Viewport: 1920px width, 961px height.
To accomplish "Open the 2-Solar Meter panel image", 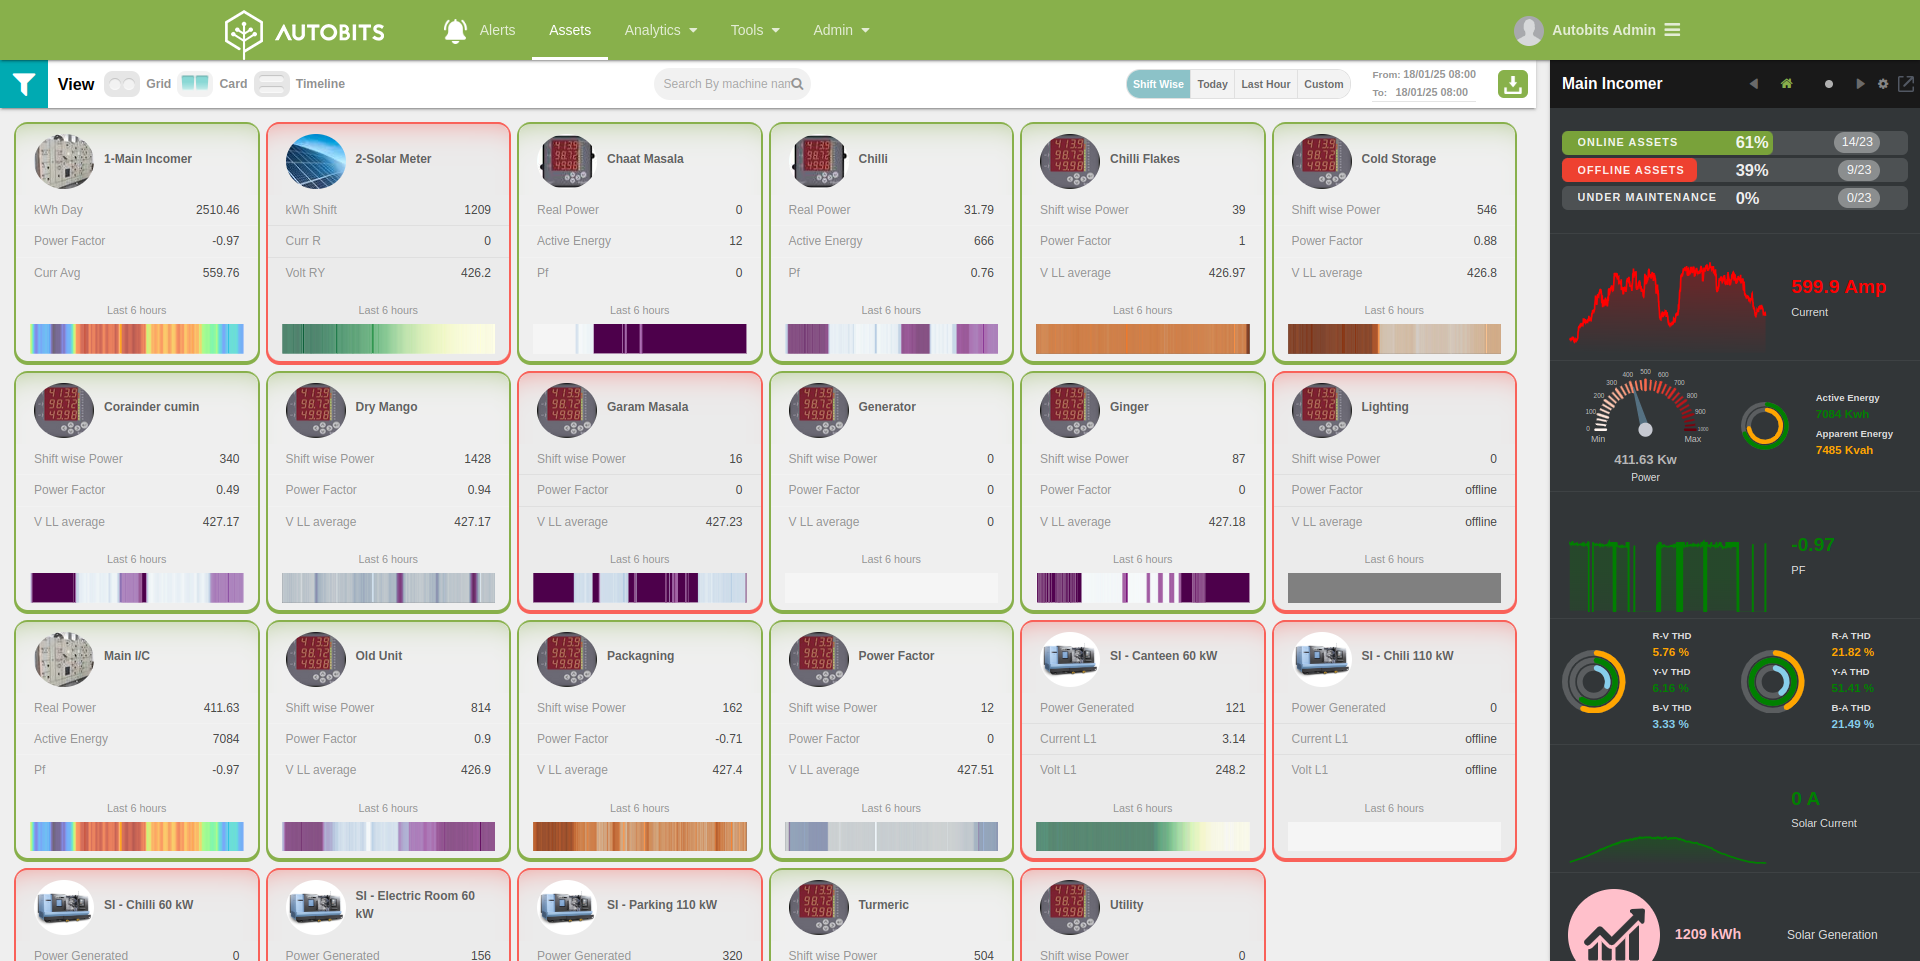I will point(316,161).
